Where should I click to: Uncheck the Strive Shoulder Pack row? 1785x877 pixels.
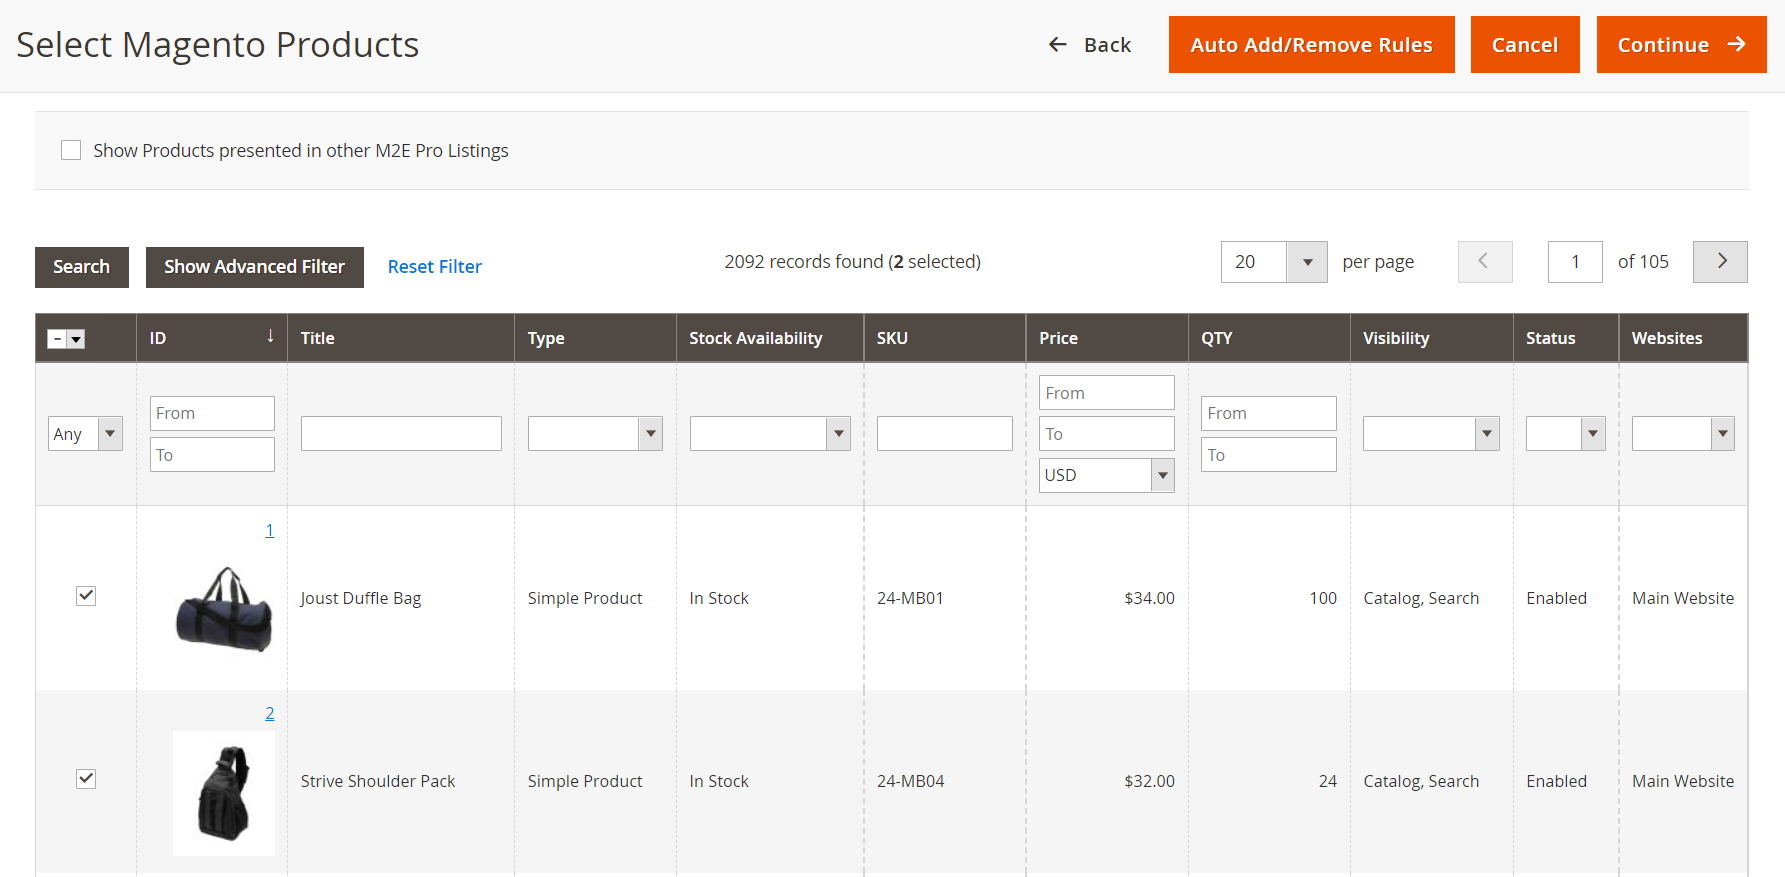coord(86,779)
